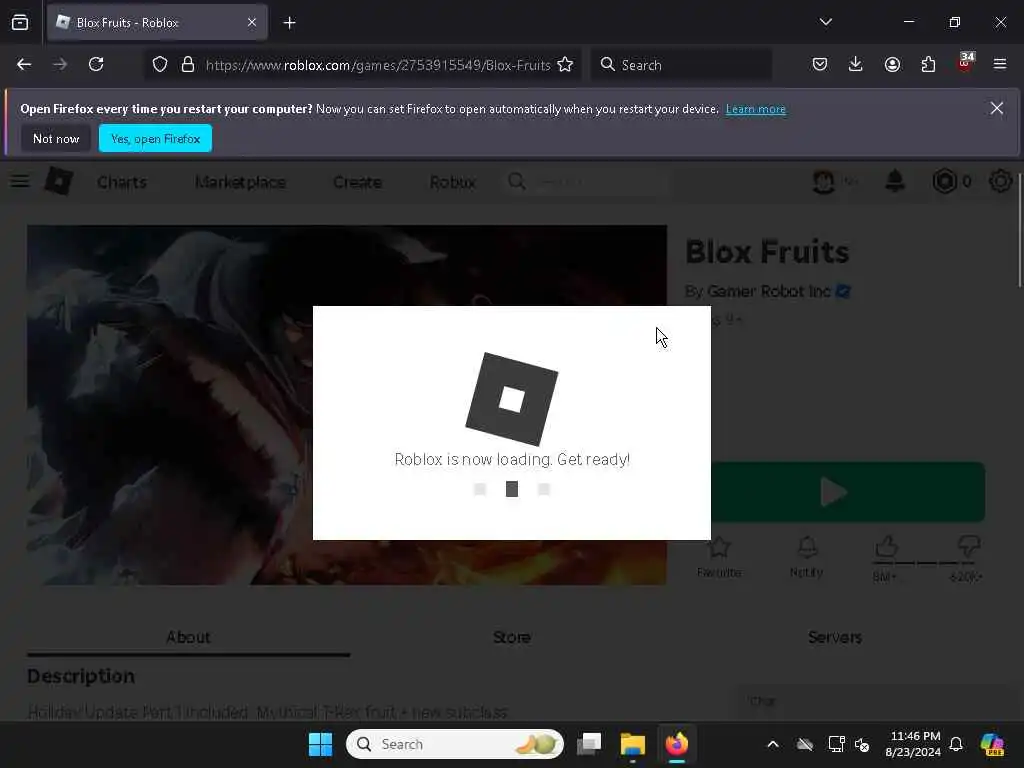Open Roblox notifications bell
Screen dimensions: 1024x768
tap(895, 181)
